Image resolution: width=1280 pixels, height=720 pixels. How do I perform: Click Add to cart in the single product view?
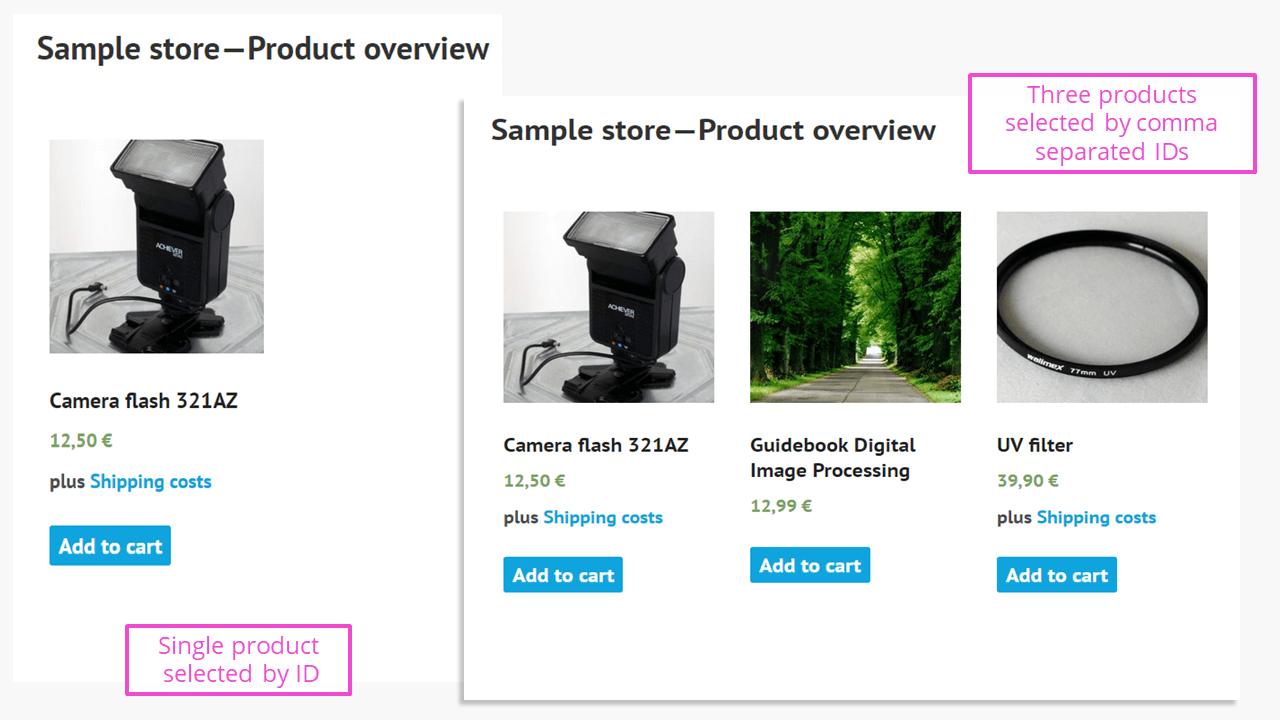pos(110,545)
